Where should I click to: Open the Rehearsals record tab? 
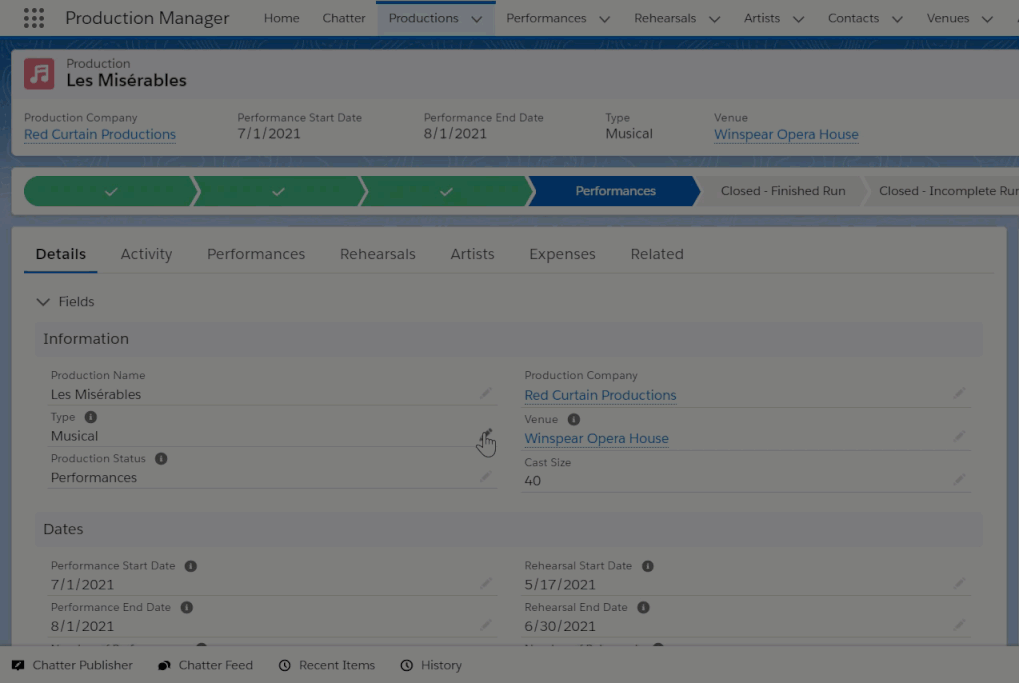pyautogui.click(x=377, y=254)
